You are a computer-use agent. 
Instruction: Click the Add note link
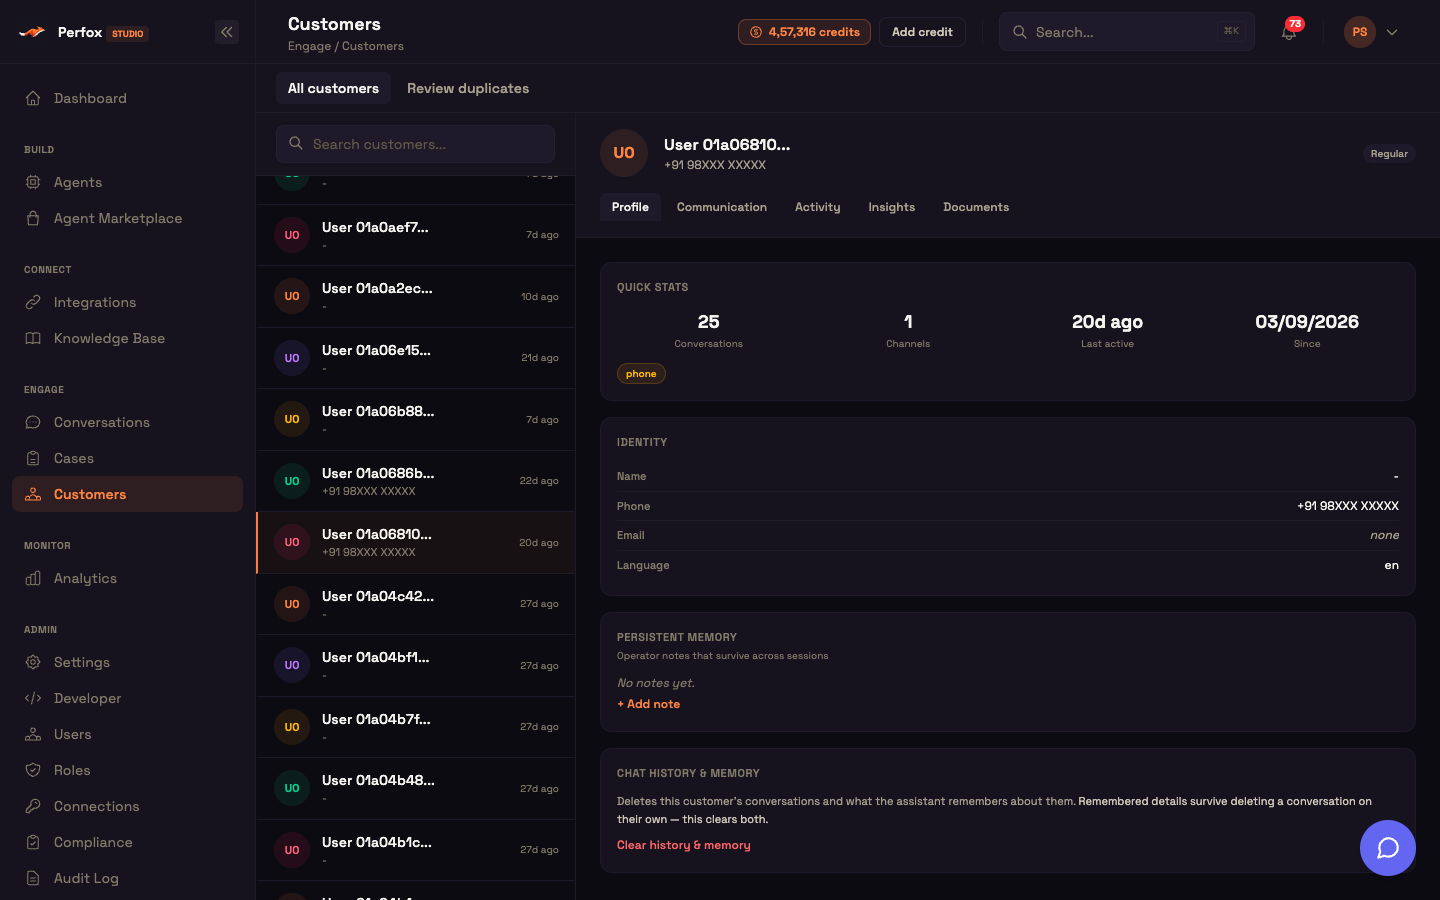point(649,704)
